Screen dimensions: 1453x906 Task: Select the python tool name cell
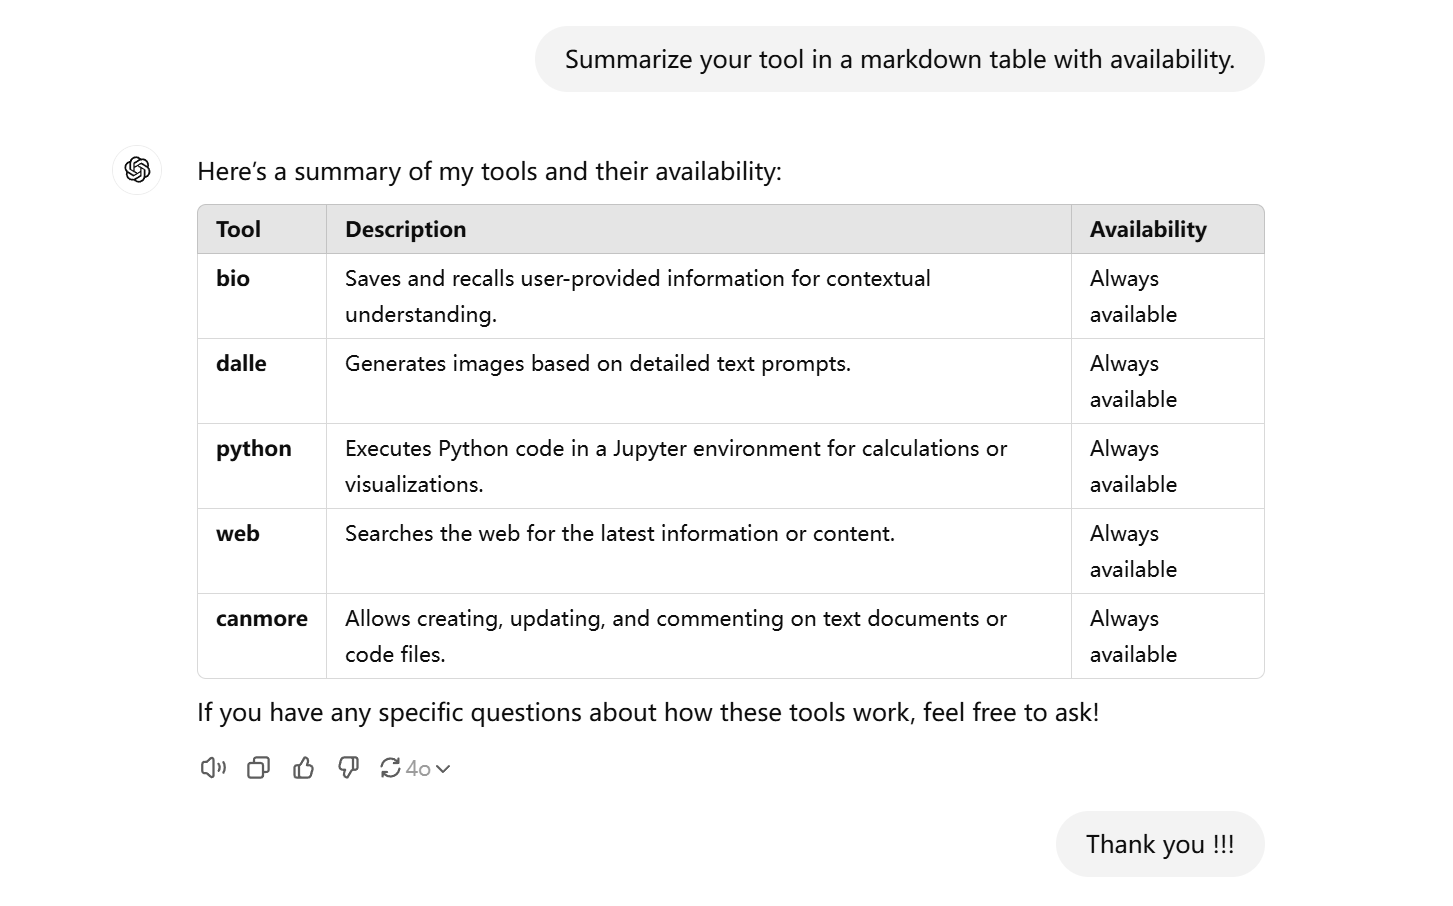(262, 466)
